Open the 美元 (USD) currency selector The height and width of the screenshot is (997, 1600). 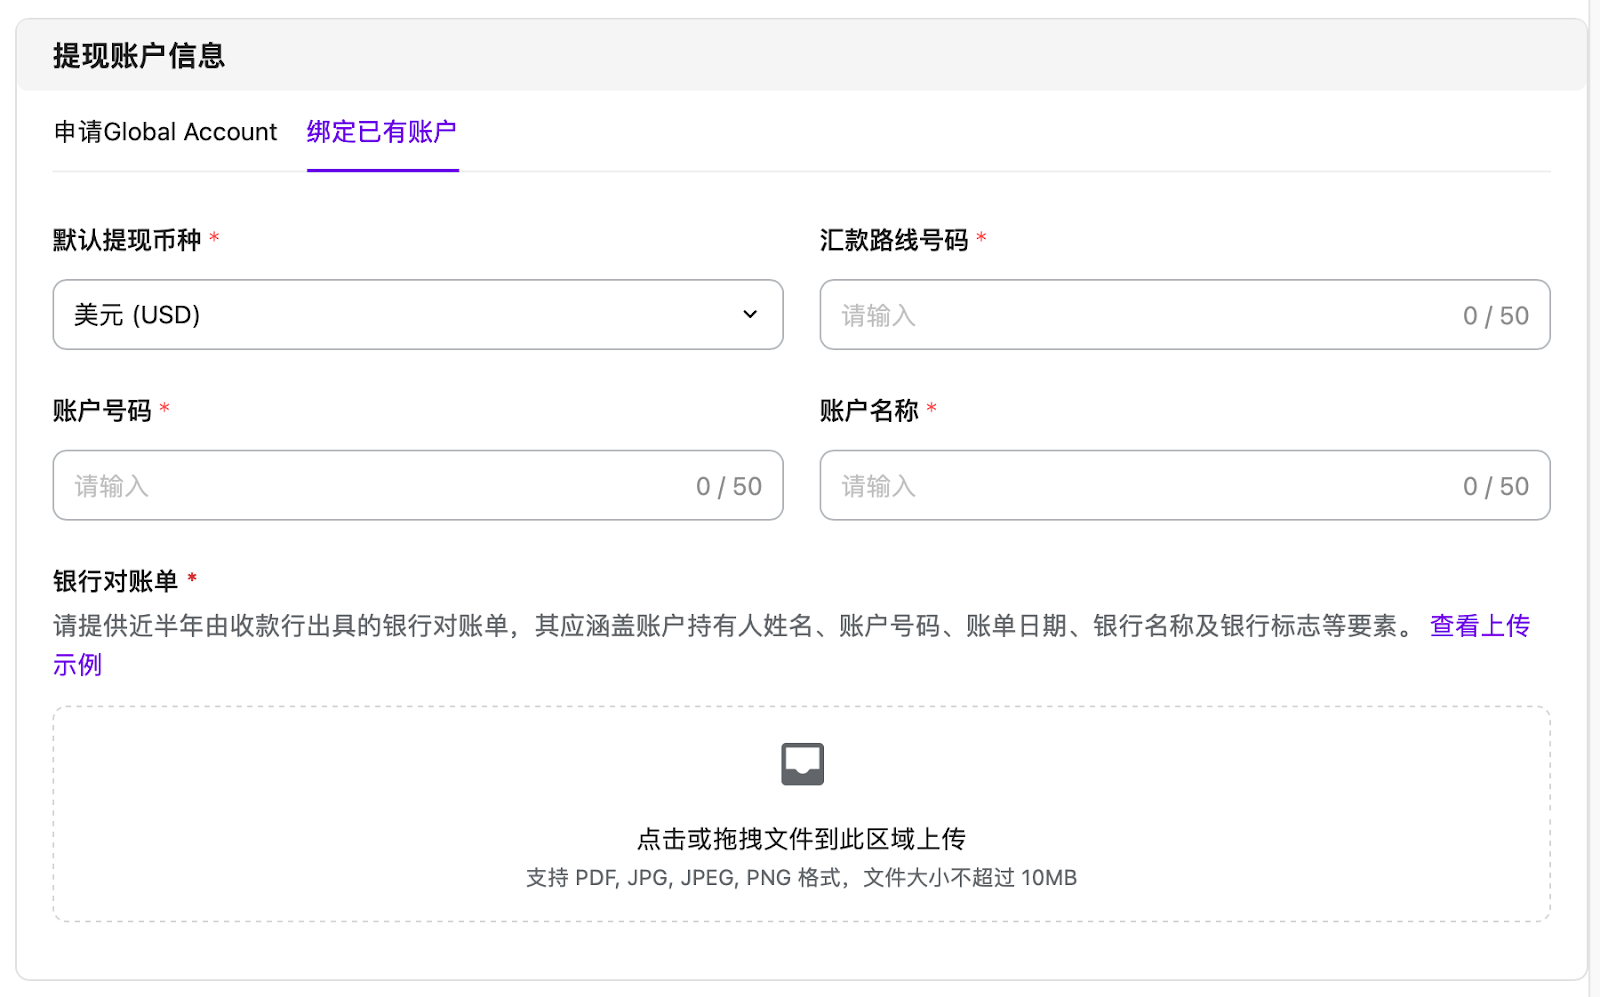pos(400,315)
